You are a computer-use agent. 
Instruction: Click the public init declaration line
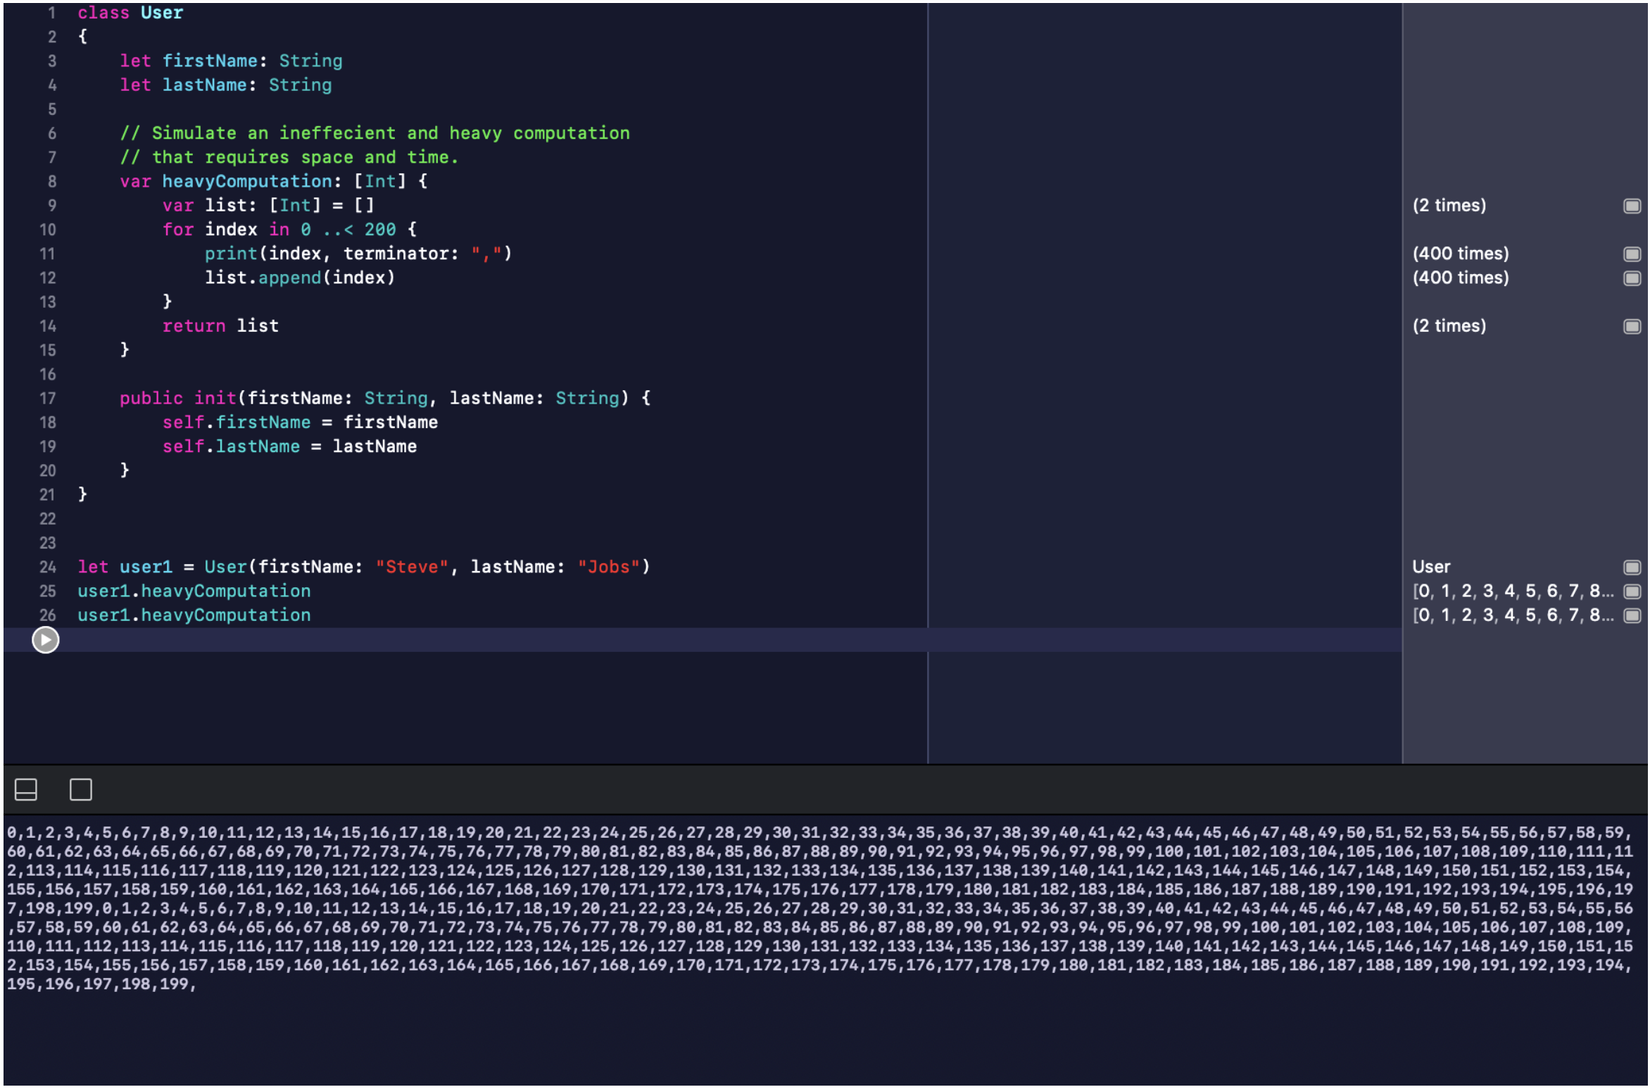[385, 398]
